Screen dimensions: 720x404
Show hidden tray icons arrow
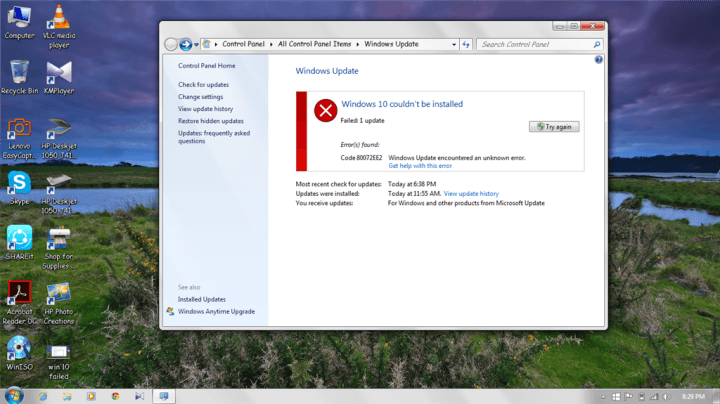coord(603,397)
